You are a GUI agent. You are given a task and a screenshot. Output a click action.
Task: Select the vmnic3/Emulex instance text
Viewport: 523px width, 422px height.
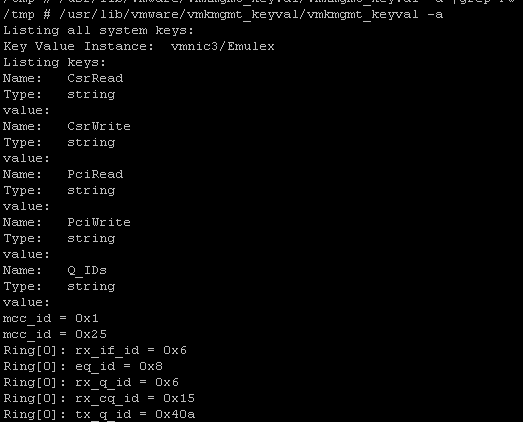222,46
